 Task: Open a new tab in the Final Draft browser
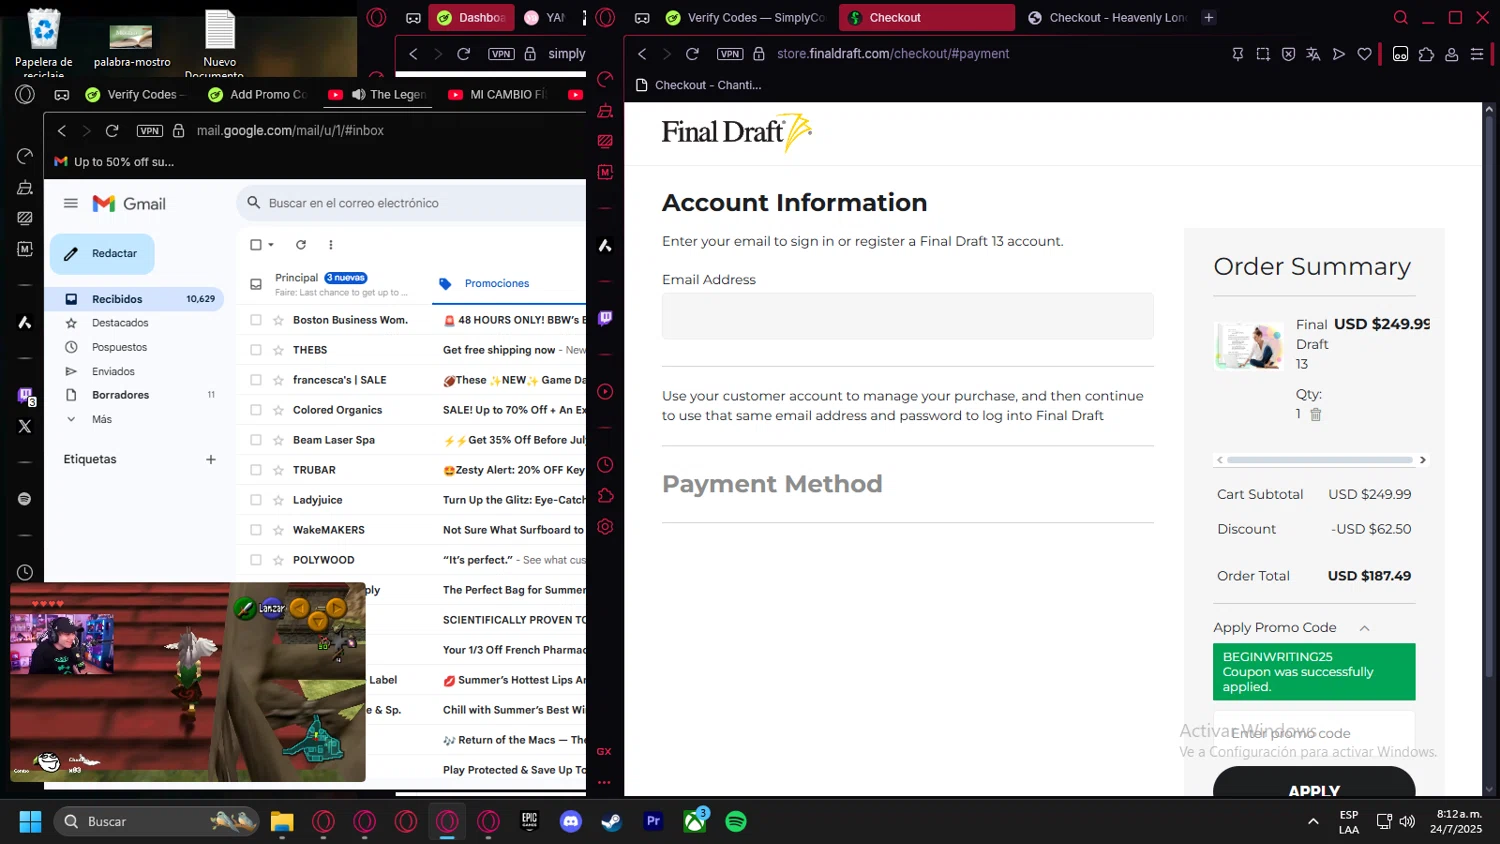pyautogui.click(x=1209, y=18)
